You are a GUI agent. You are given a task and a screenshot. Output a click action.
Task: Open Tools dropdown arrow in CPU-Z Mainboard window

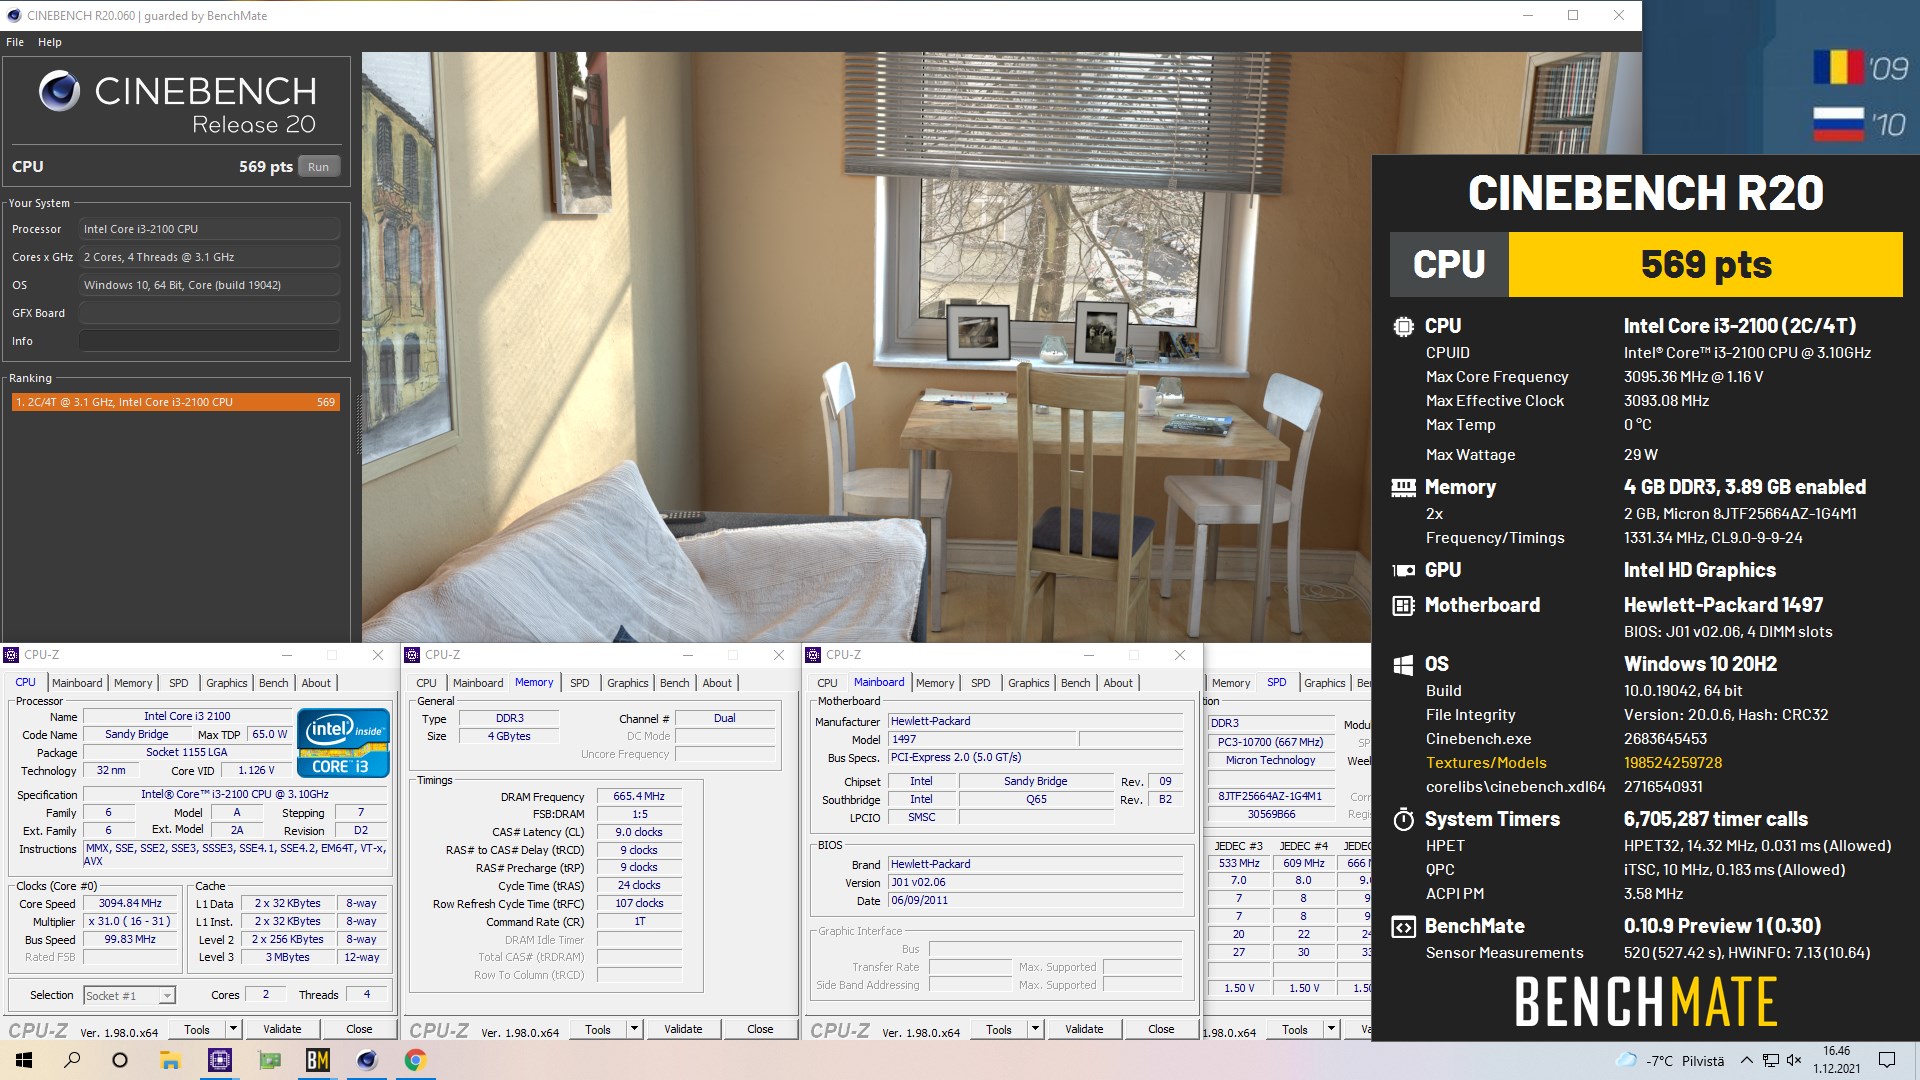pos(1035,1028)
